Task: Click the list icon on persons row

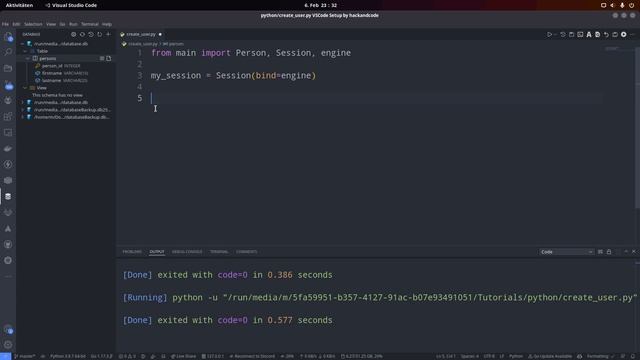Action: coord(102,58)
